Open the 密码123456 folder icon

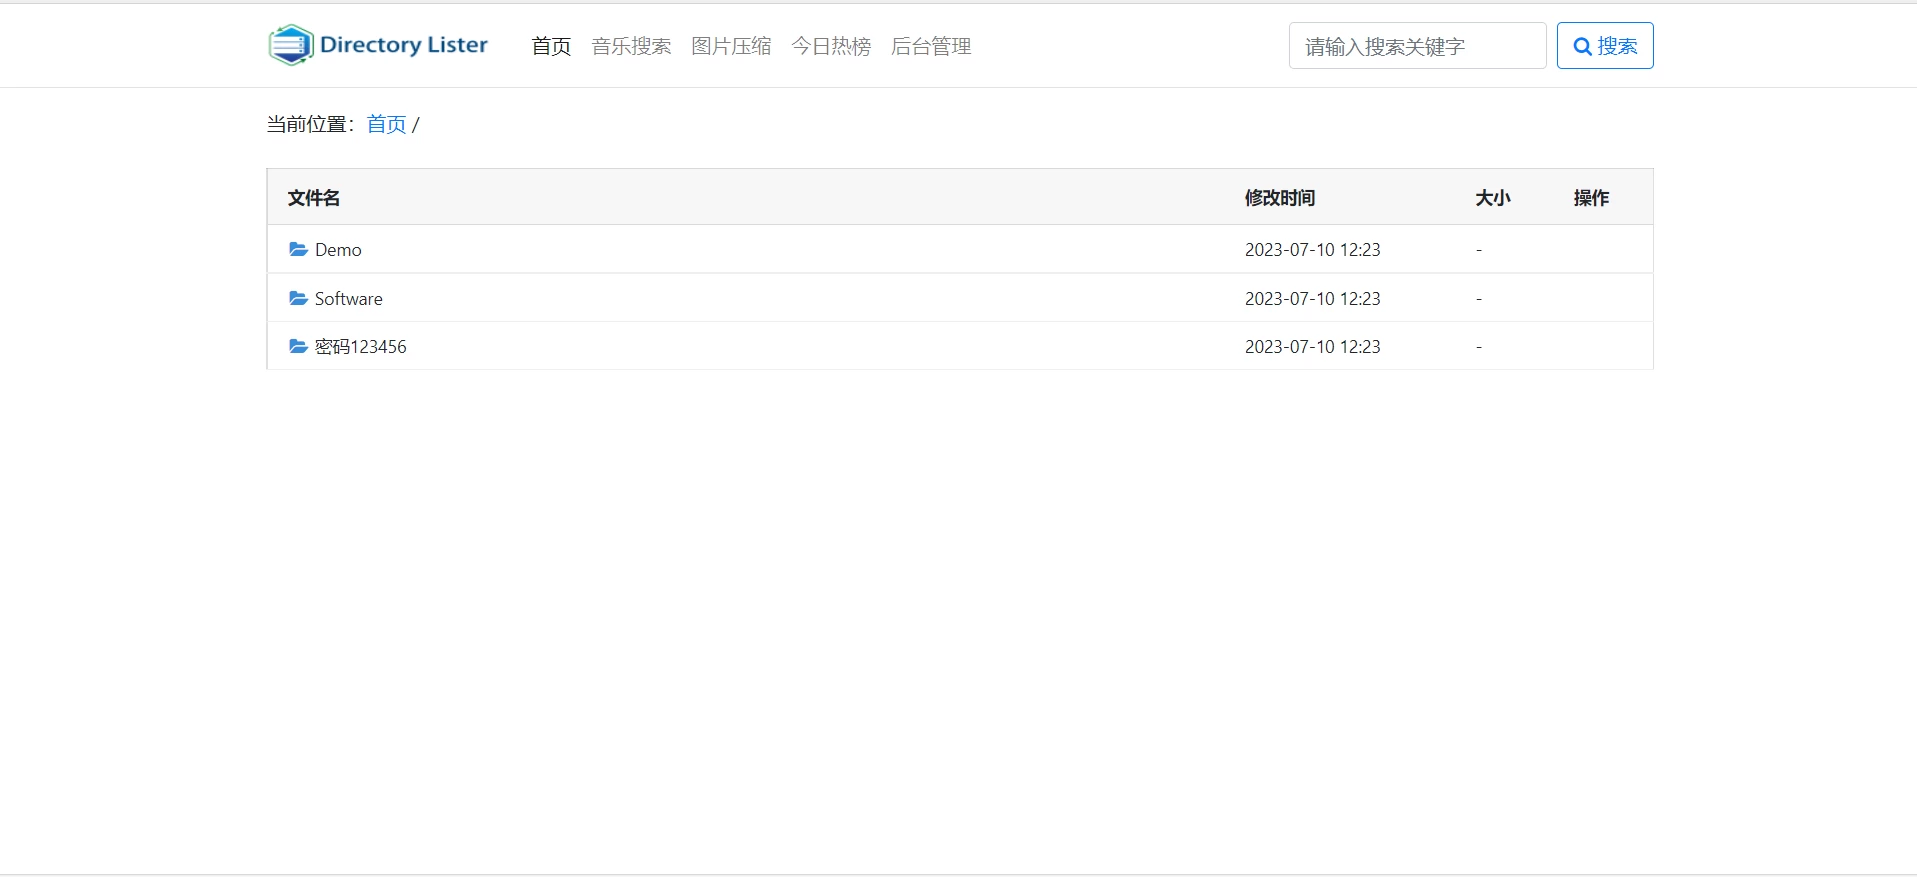[x=298, y=346]
